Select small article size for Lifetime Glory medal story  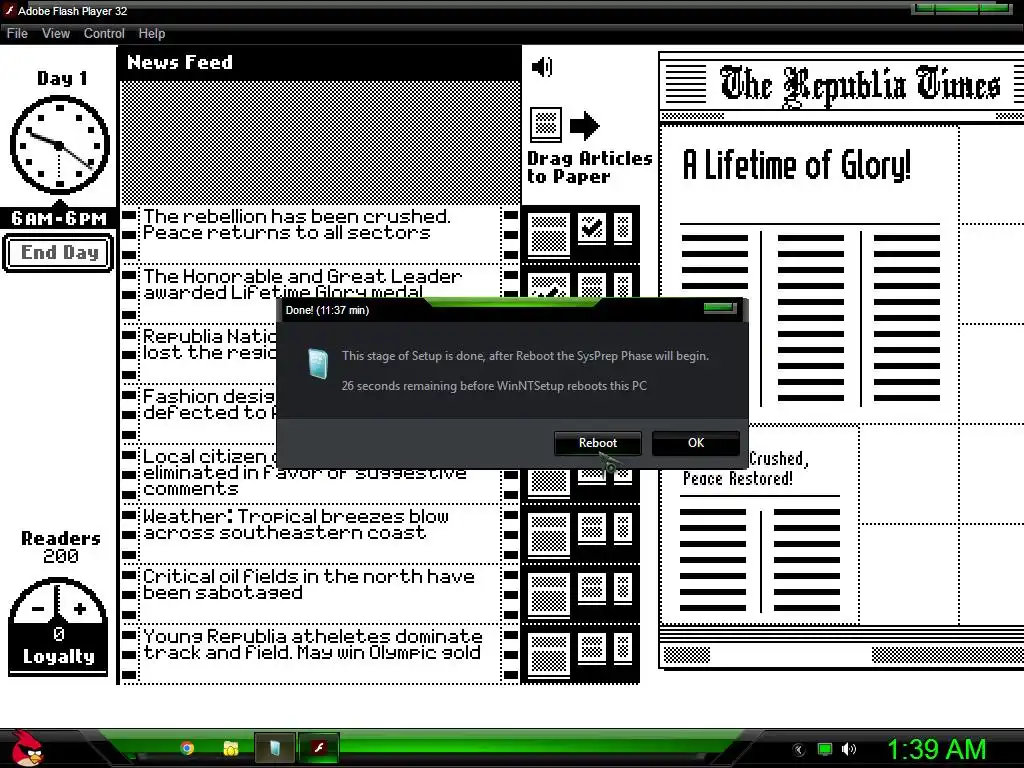tap(623, 286)
